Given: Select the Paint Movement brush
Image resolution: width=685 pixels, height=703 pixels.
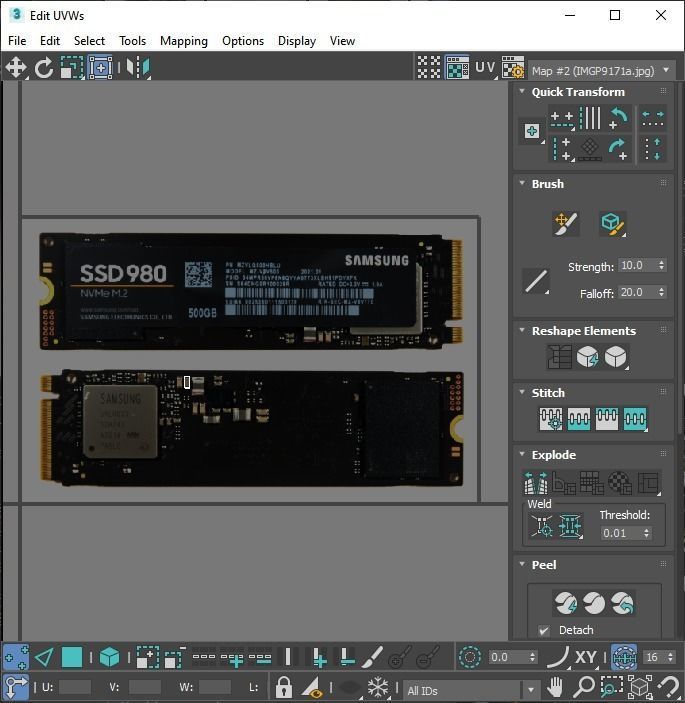Looking at the screenshot, I should 566,223.
